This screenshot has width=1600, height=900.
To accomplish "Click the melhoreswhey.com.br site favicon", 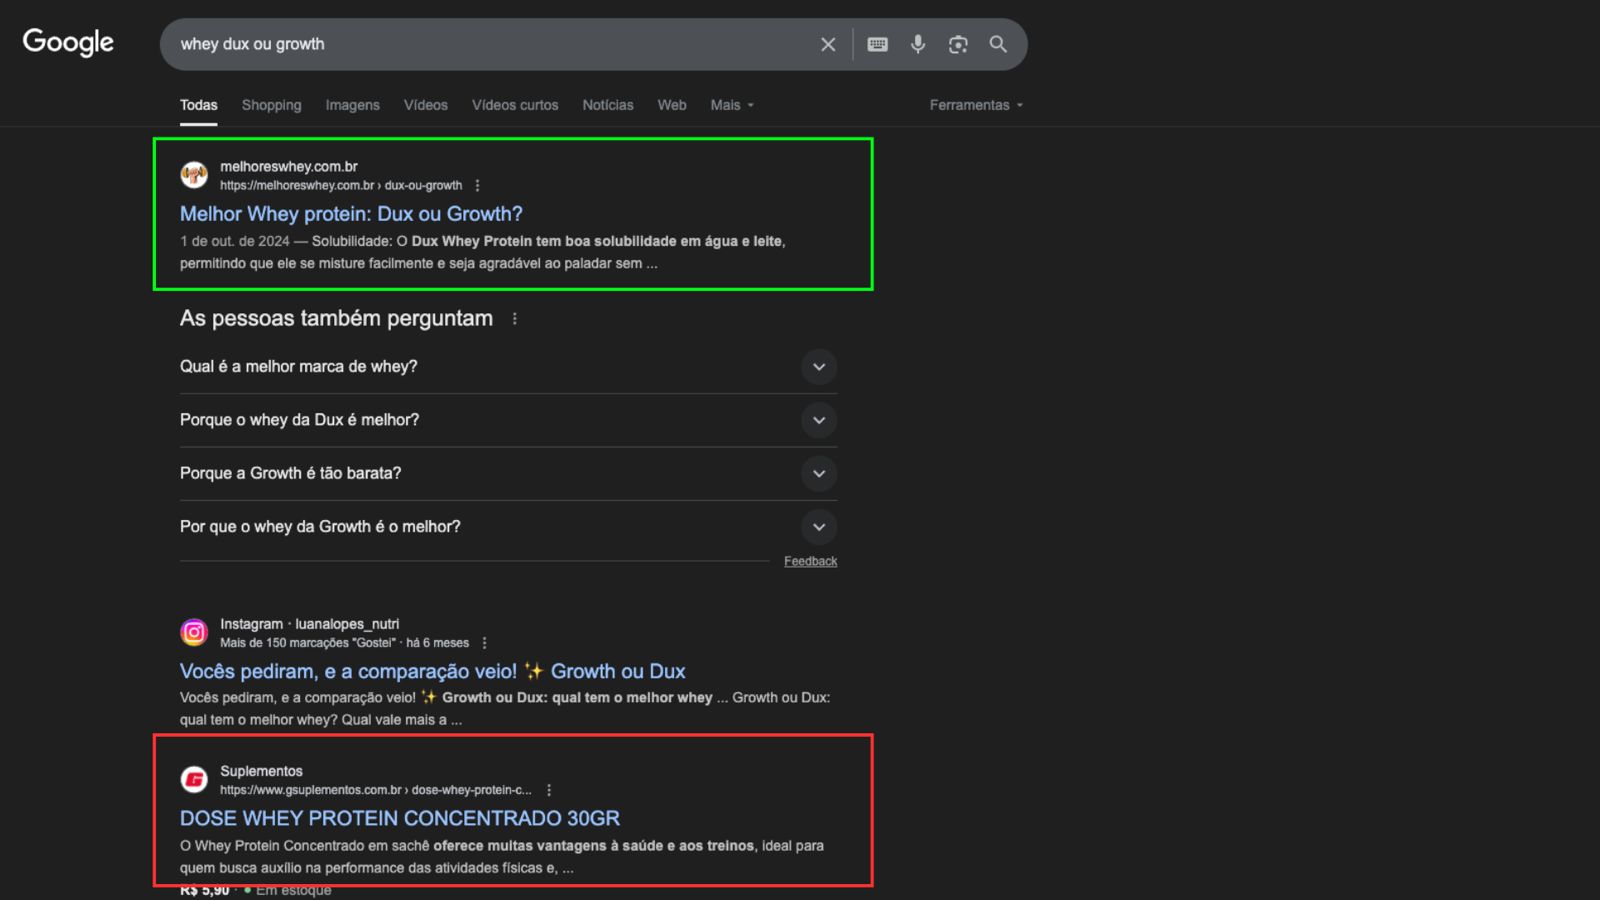I will 193,174.
